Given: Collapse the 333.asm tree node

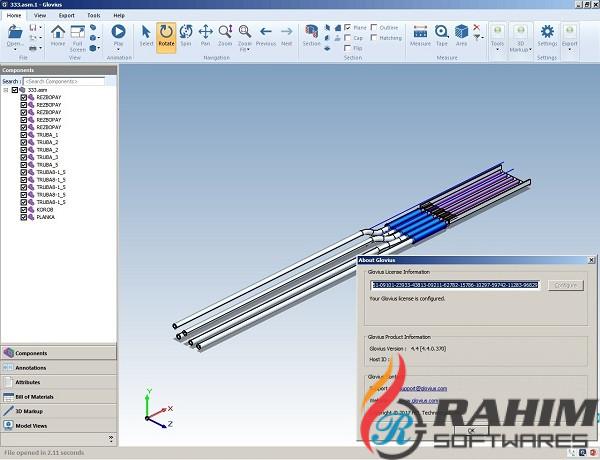Looking at the screenshot, I should [x=6, y=90].
